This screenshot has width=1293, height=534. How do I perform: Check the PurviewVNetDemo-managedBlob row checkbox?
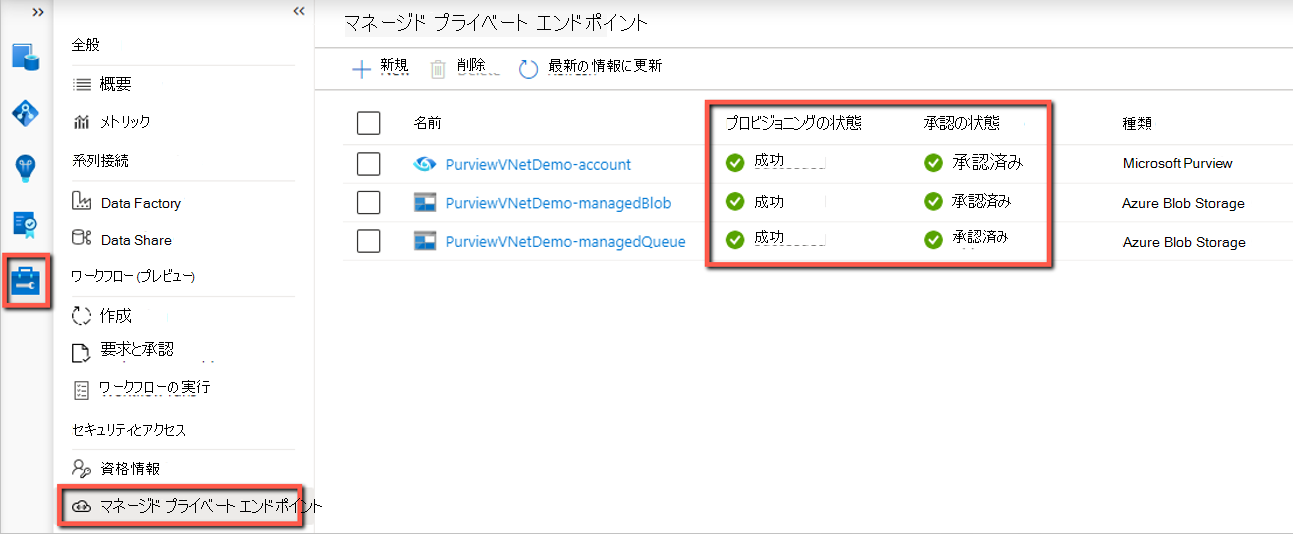click(x=368, y=203)
